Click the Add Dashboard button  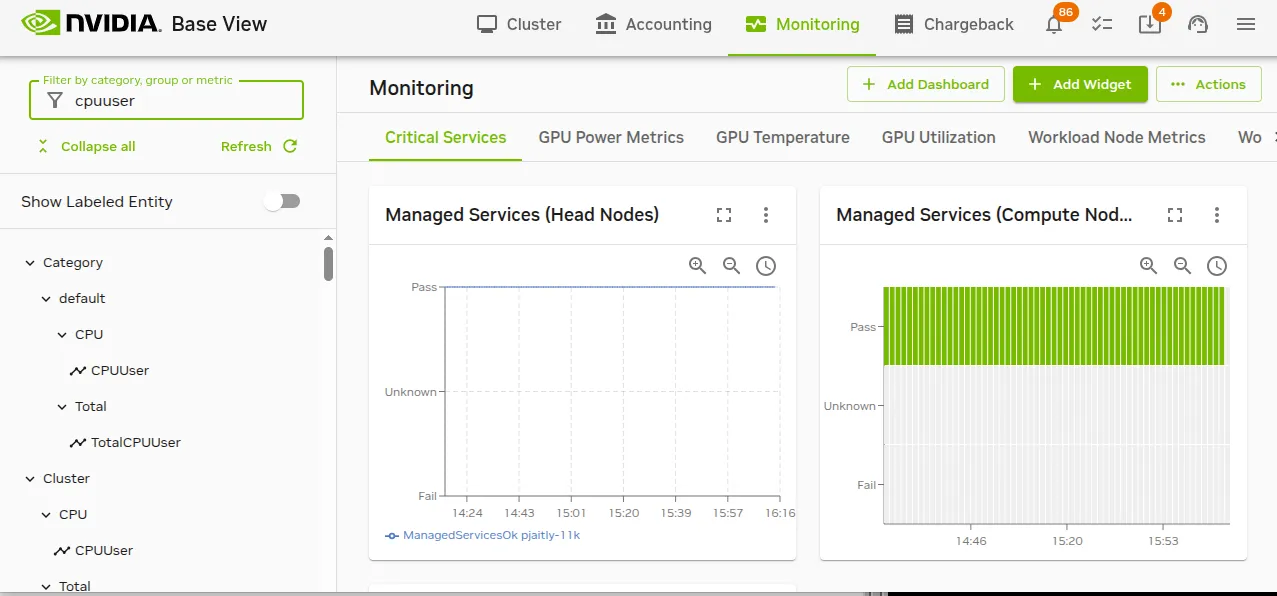pos(925,84)
